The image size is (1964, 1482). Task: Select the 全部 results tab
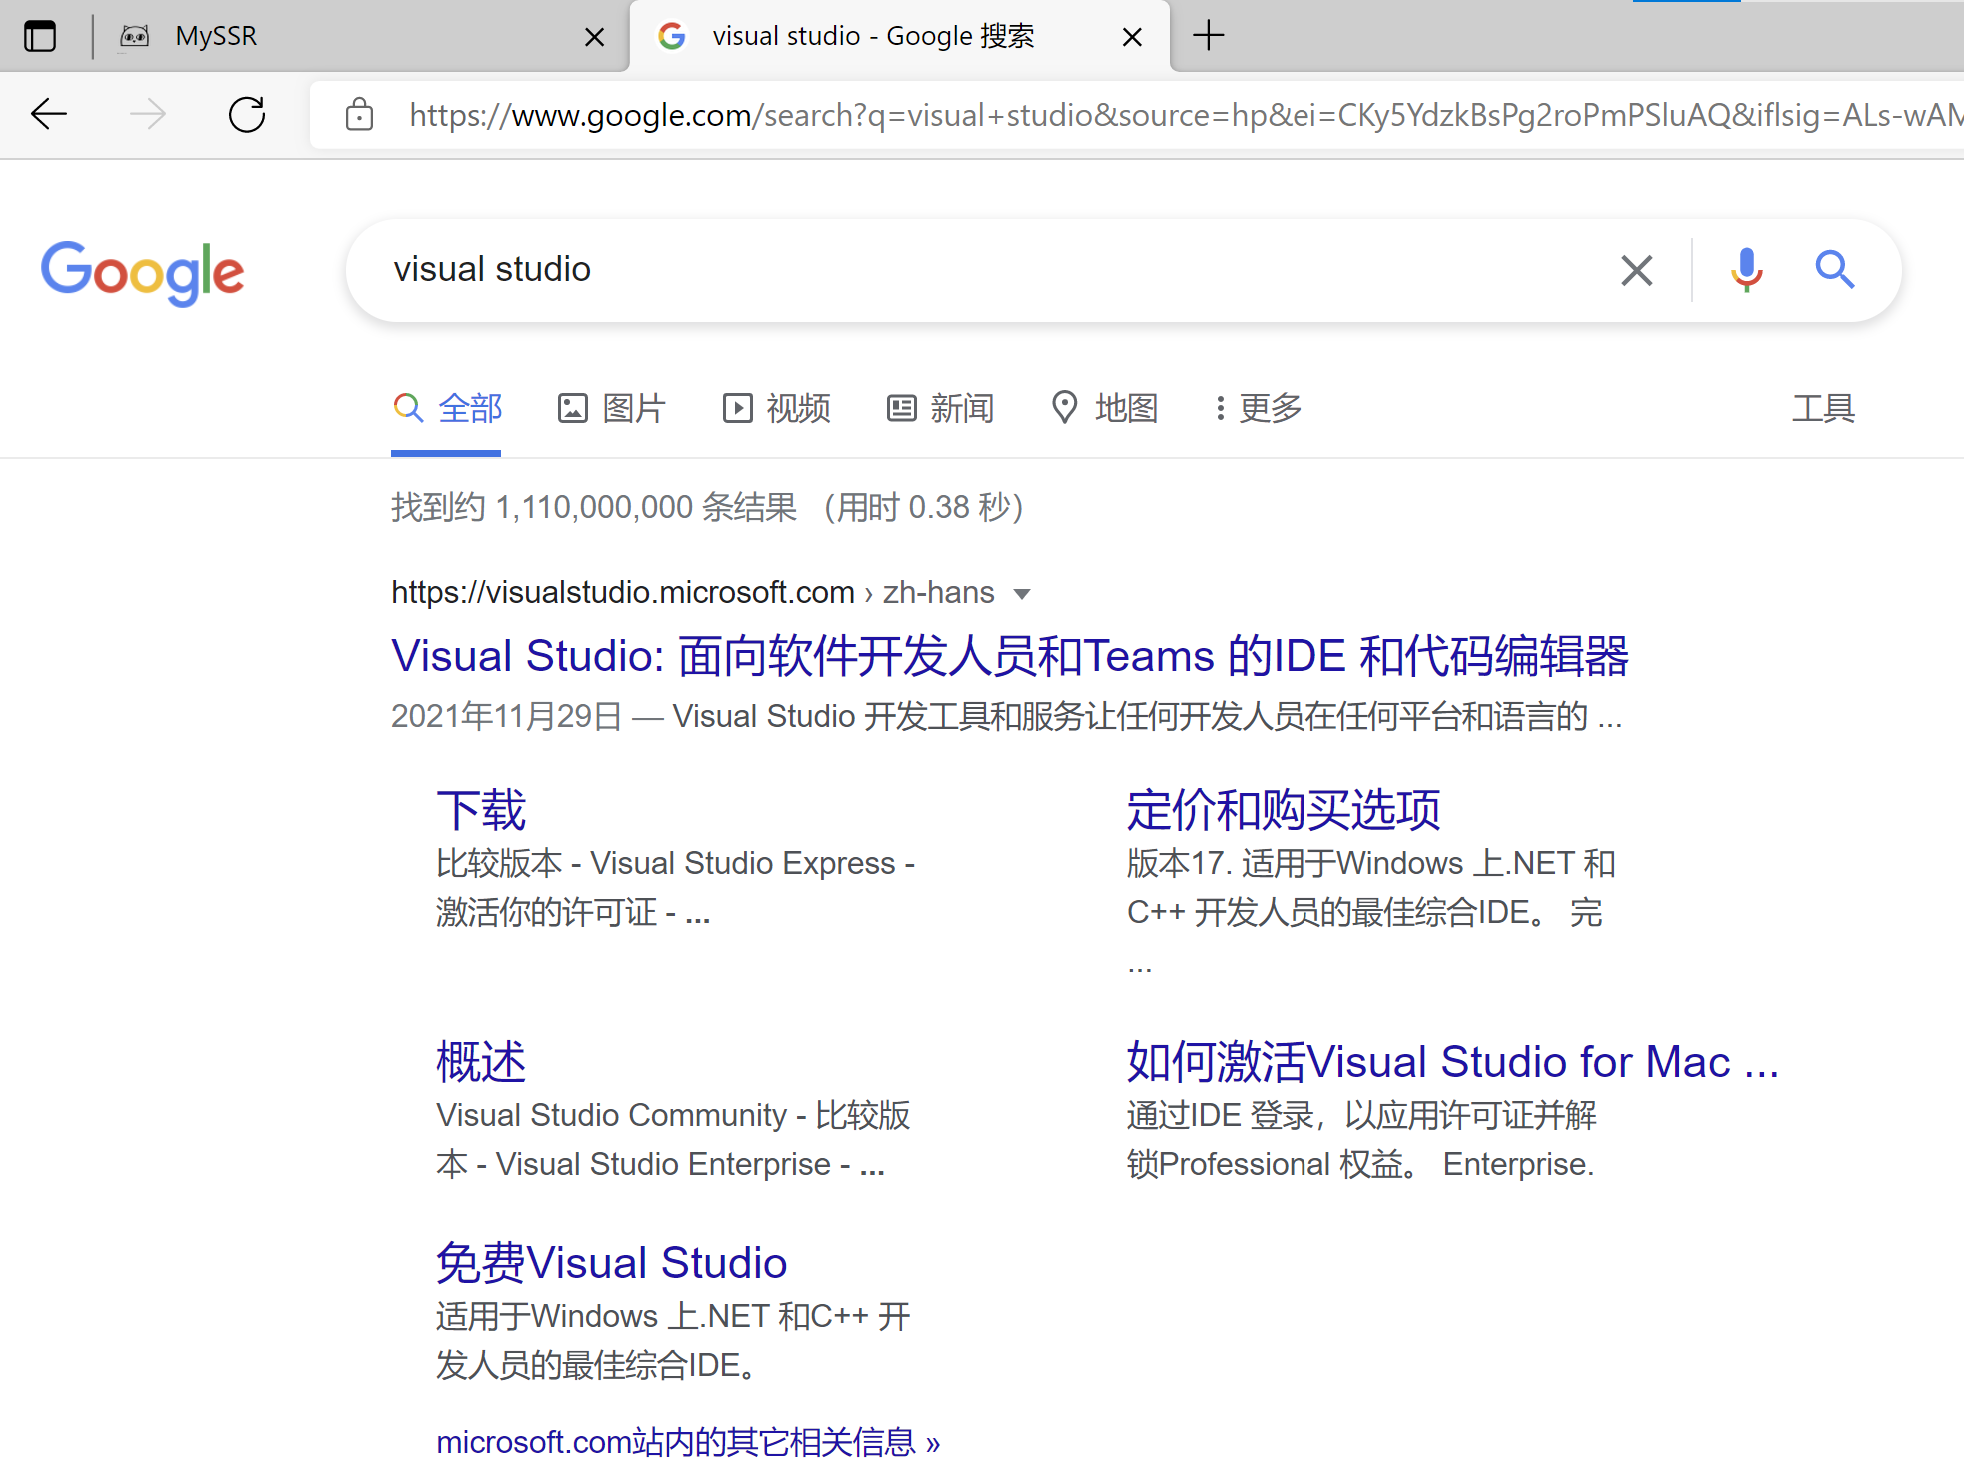click(447, 409)
